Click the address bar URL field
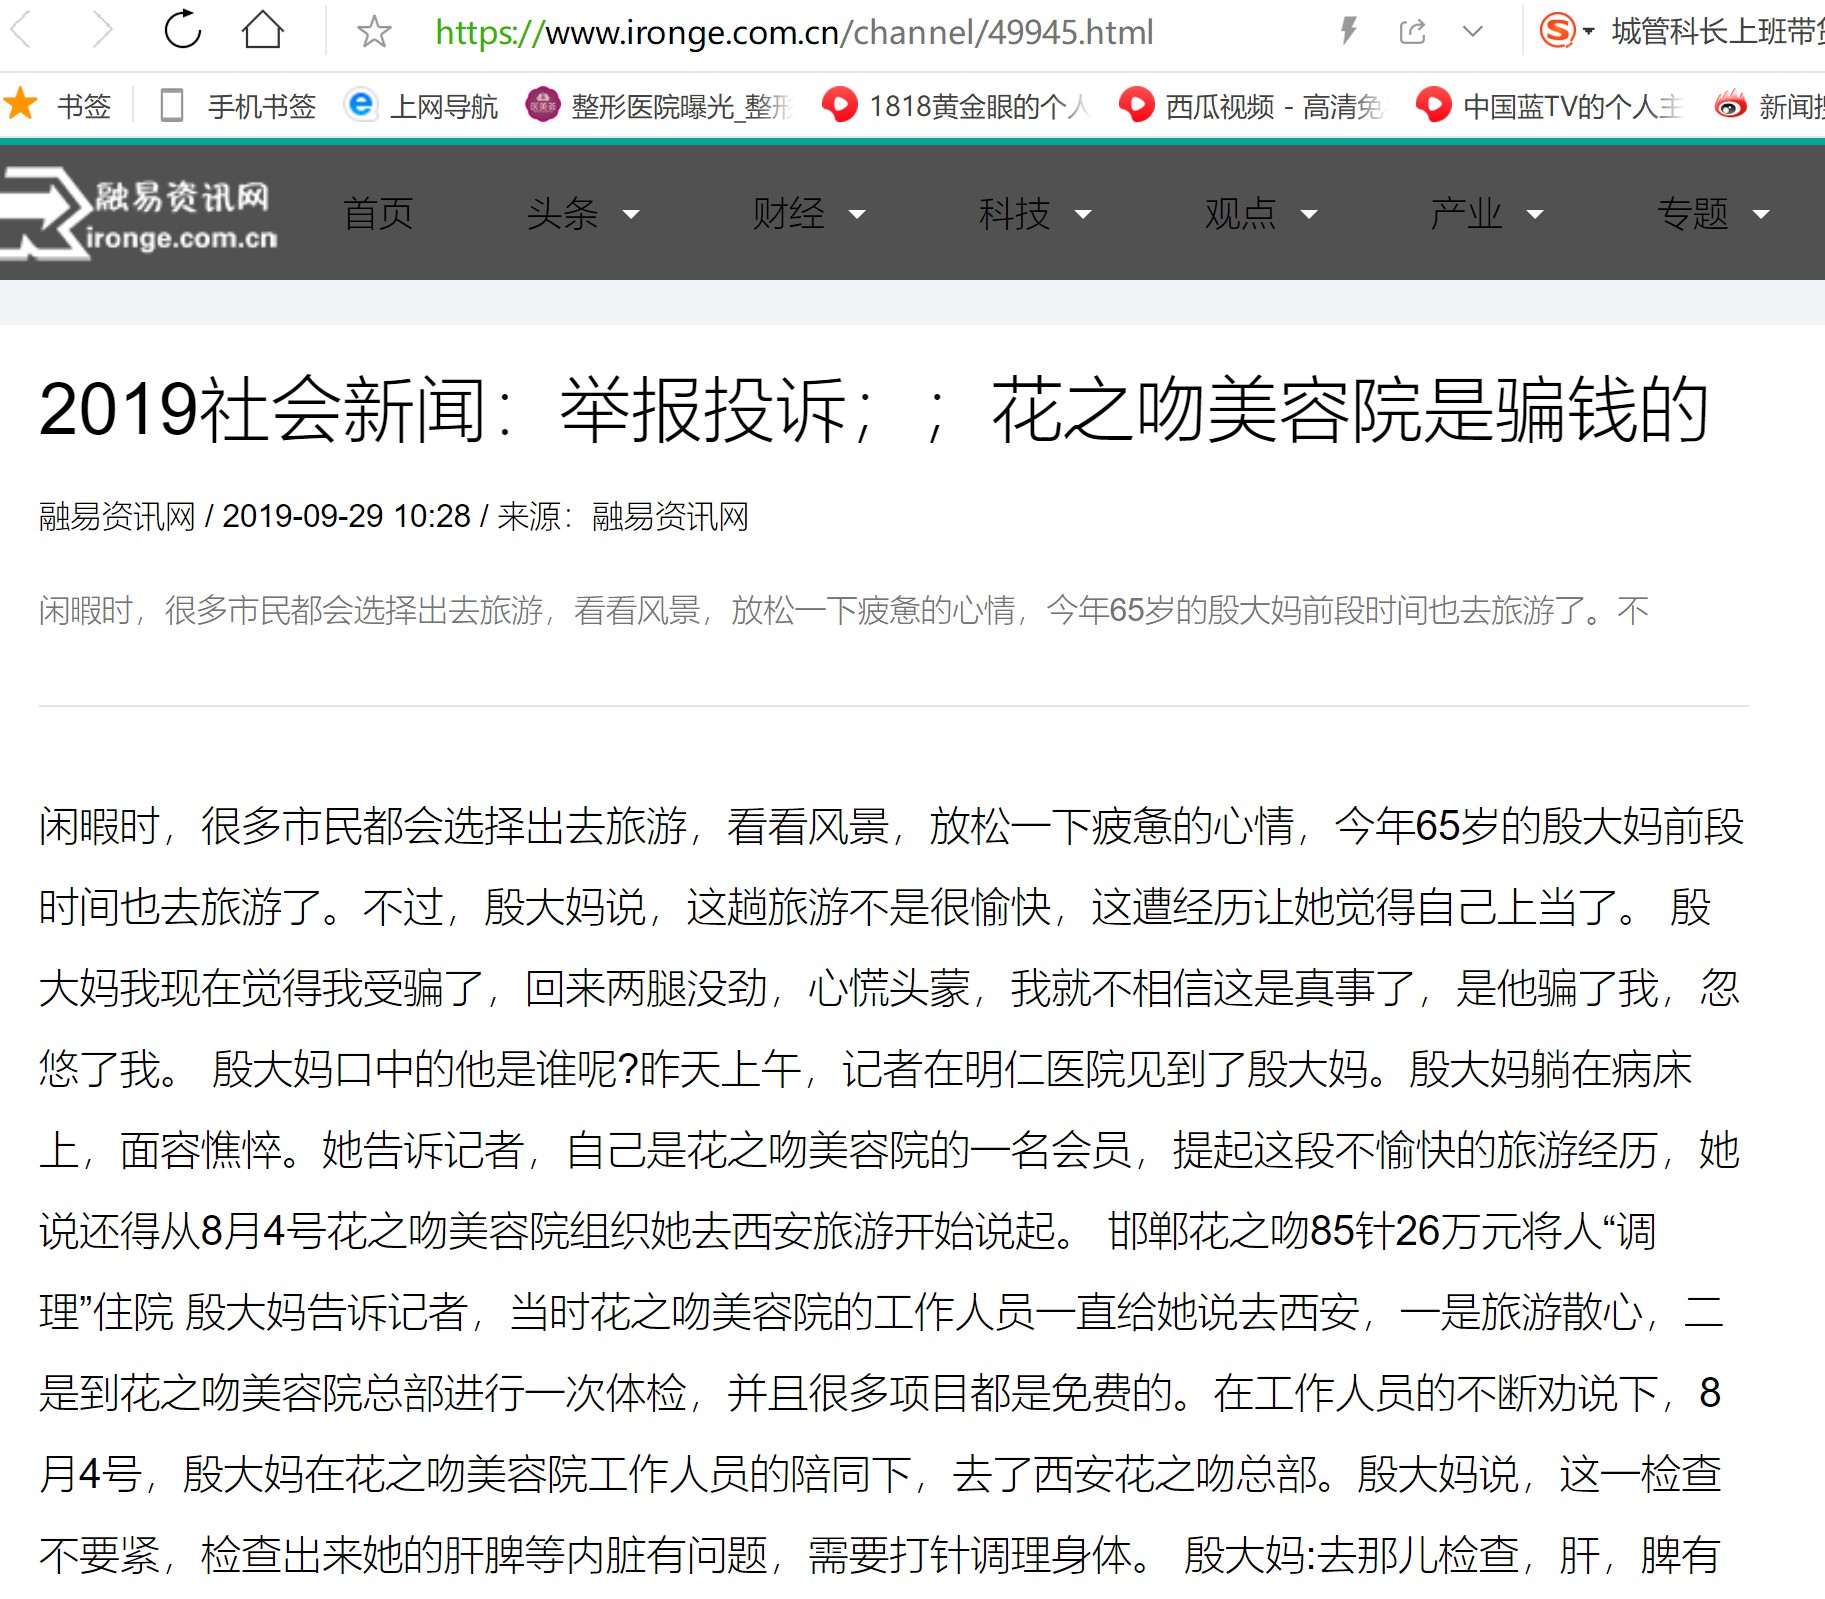The height and width of the screenshot is (1599, 1825). point(794,32)
